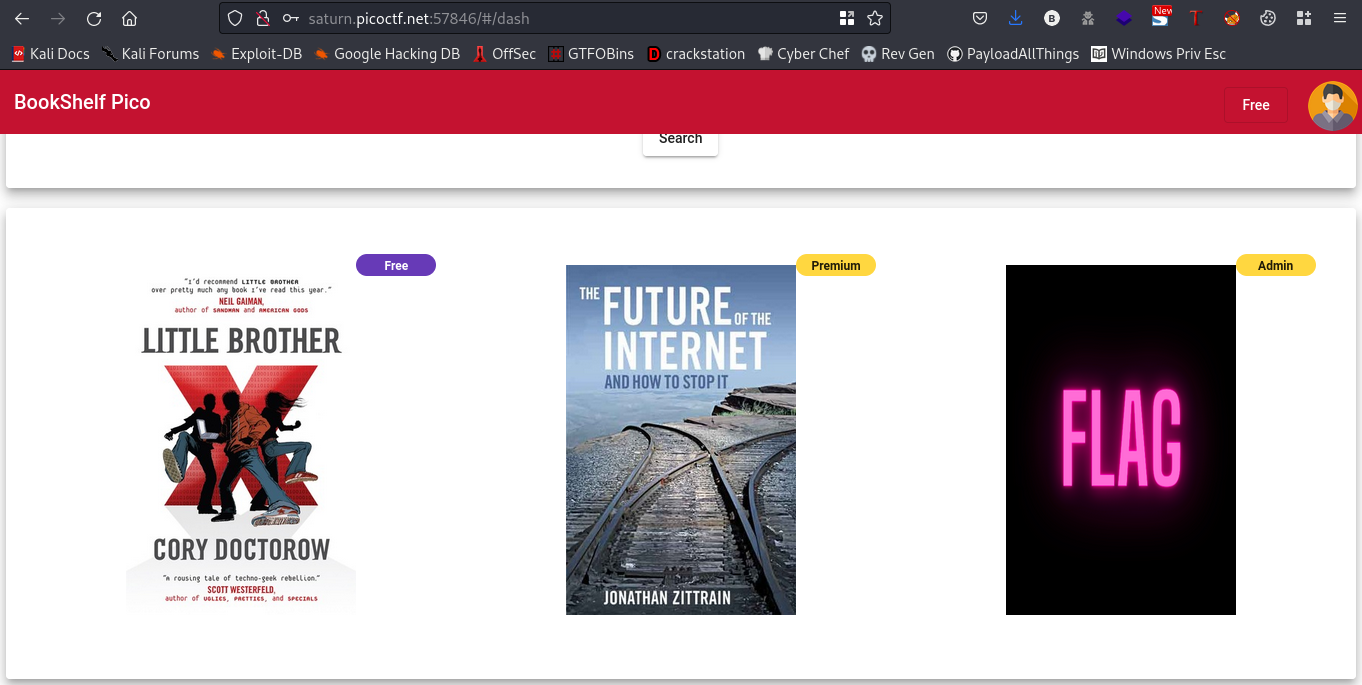The height and width of the screenshot is (685, 1362).
Task: Go forward with the browser arrow
Action: (58, 18)
